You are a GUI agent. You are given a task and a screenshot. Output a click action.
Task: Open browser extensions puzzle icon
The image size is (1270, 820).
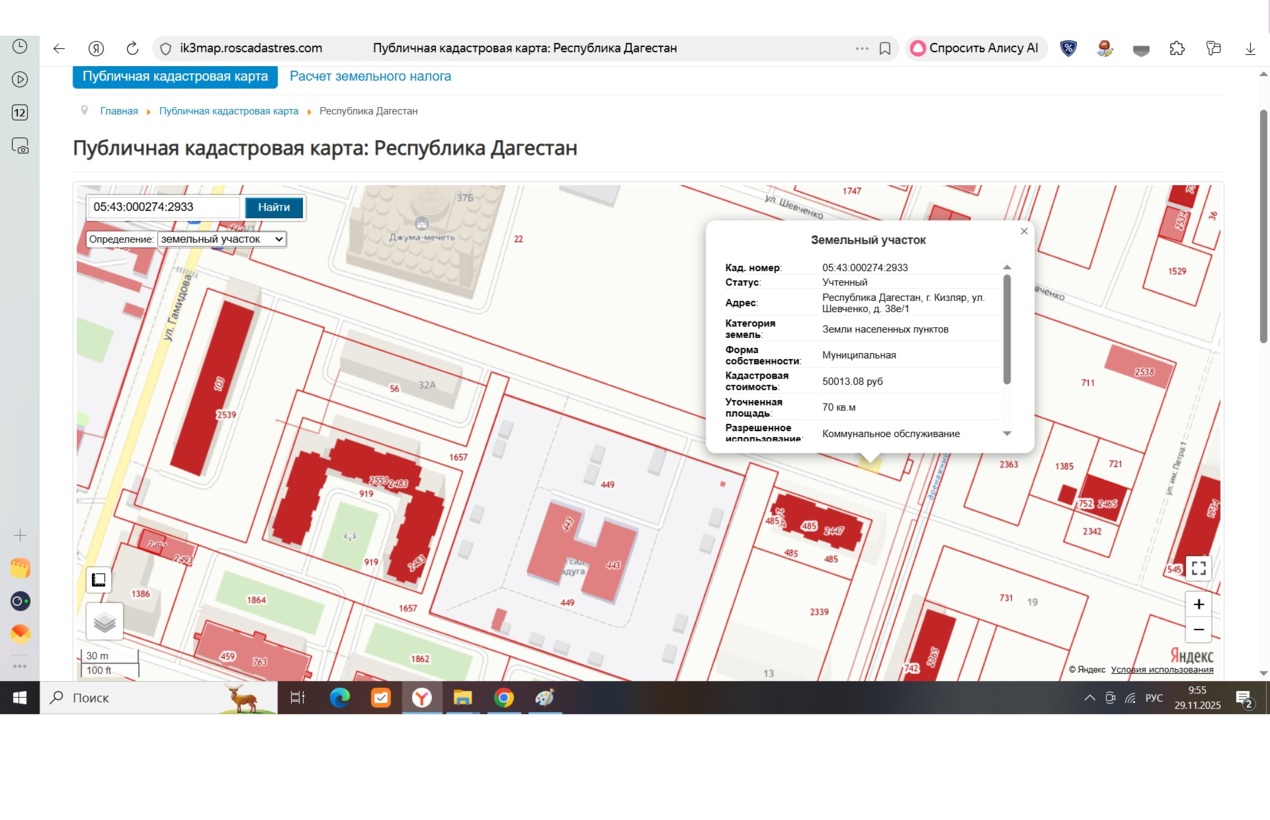click(x=1177, y=48)
